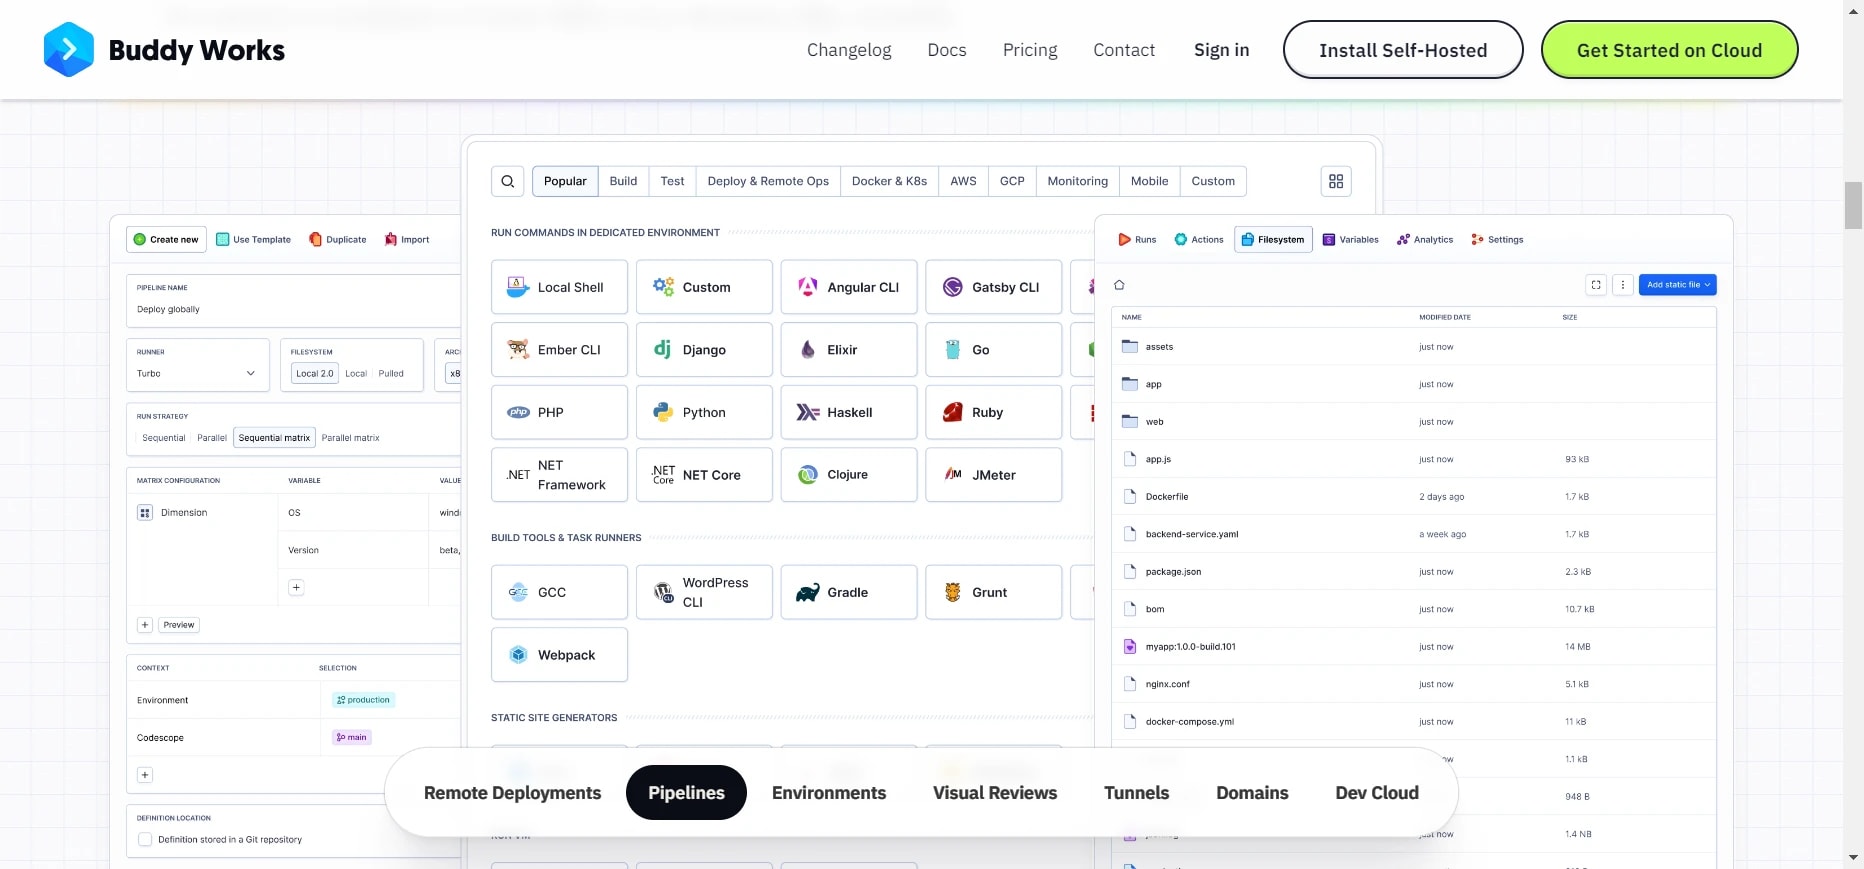Open the Changelog link
The height and width of the screenshot is (869, 1864).
(849, 50)
